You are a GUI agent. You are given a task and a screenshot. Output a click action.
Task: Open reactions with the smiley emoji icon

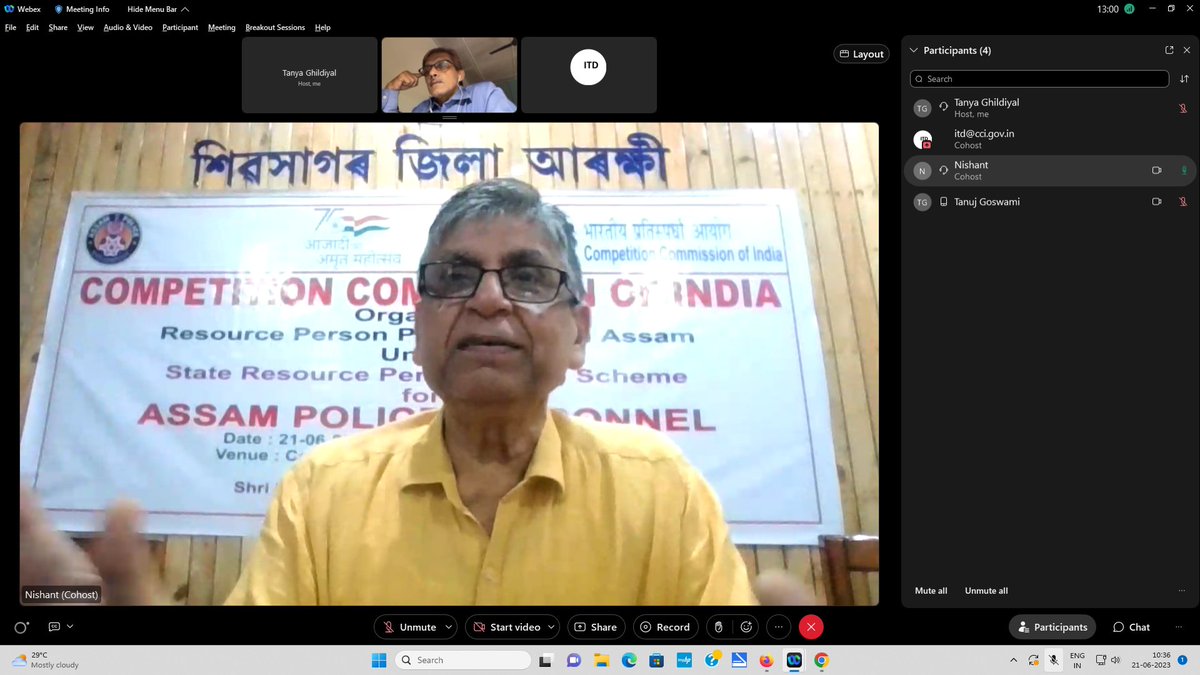pyautogui.click(x=746, y=627)
